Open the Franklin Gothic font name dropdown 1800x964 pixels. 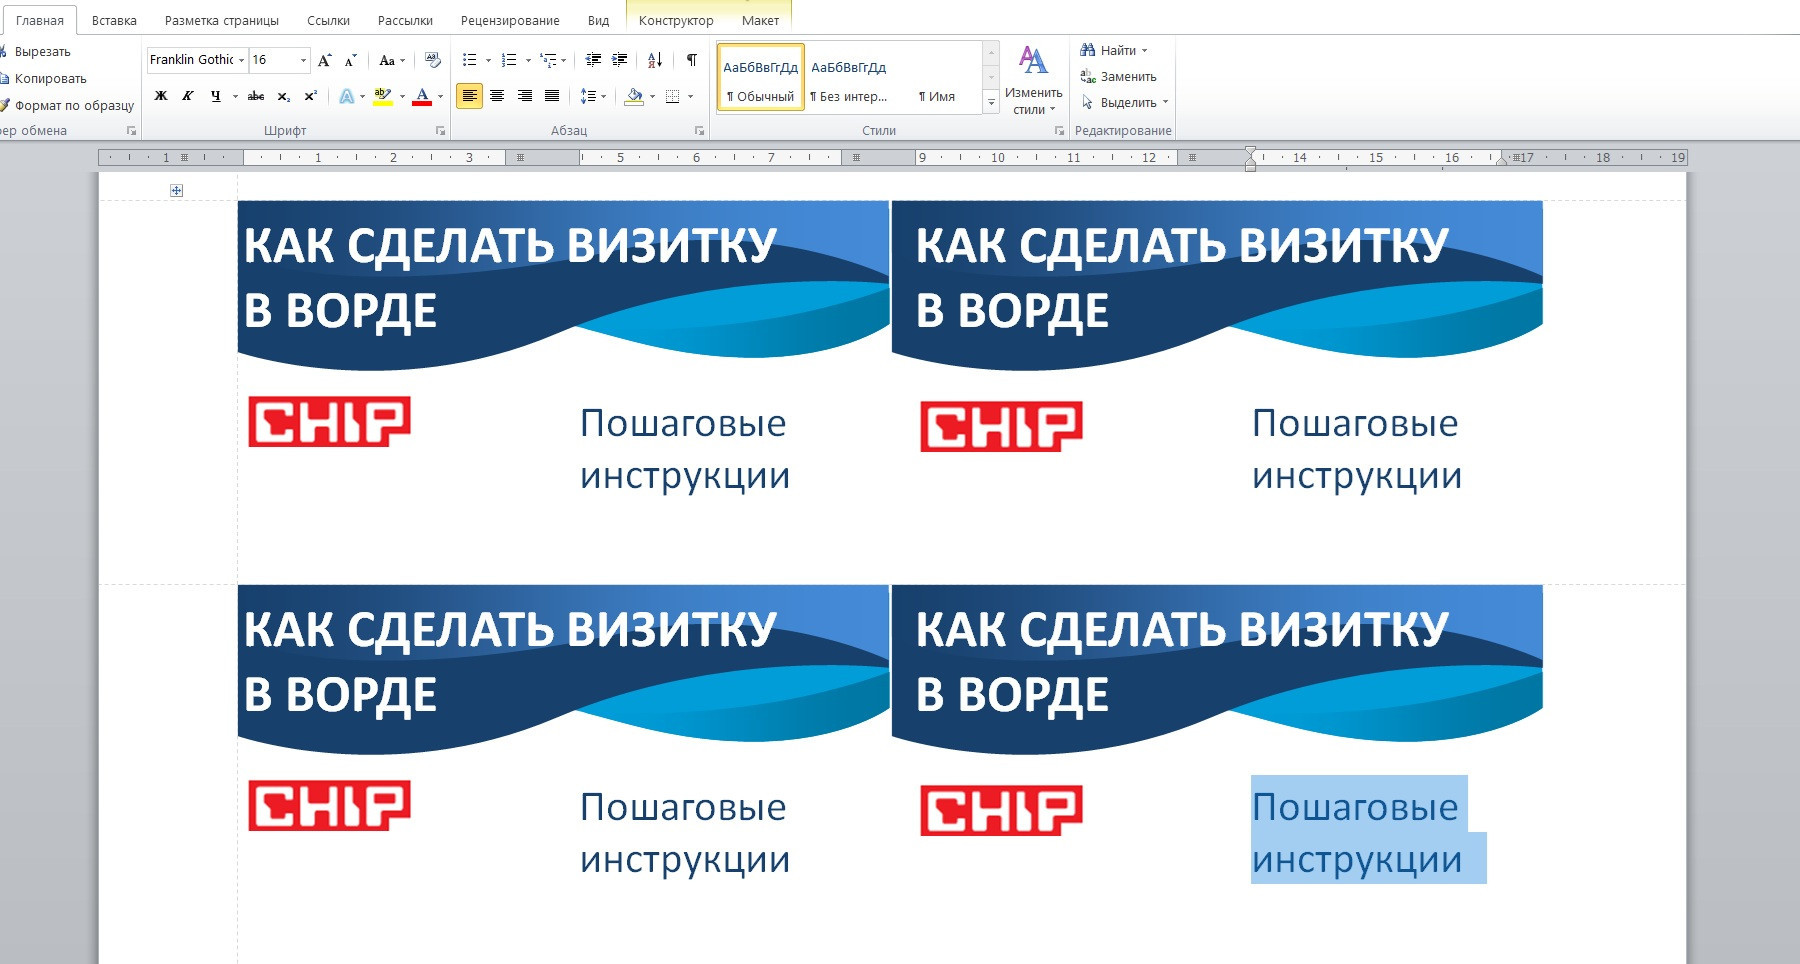(241, 61)
